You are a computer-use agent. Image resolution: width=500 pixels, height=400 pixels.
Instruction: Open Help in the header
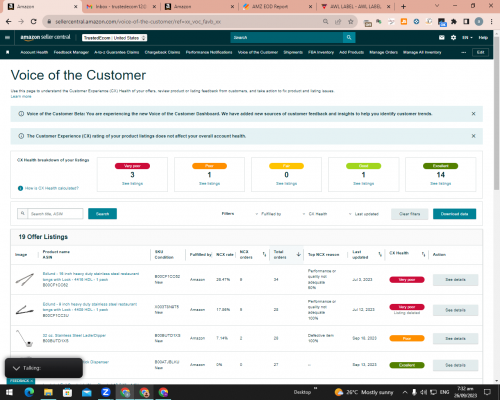483,38
